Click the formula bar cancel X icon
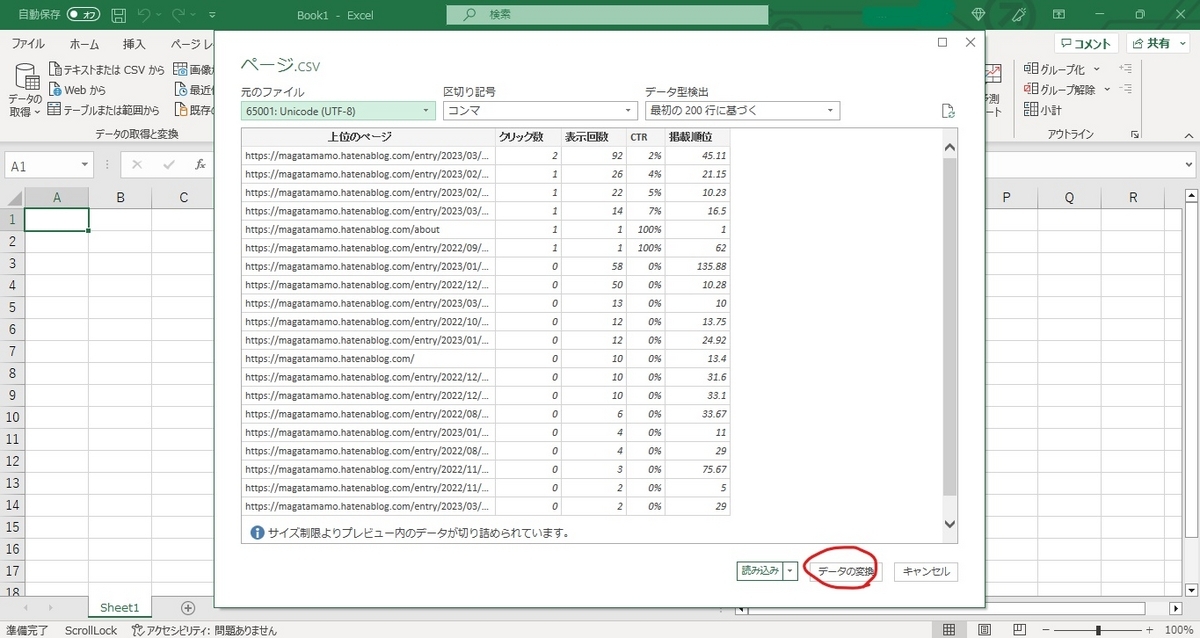The height and width of the screenshot is (638, 1200). point(137,165)
